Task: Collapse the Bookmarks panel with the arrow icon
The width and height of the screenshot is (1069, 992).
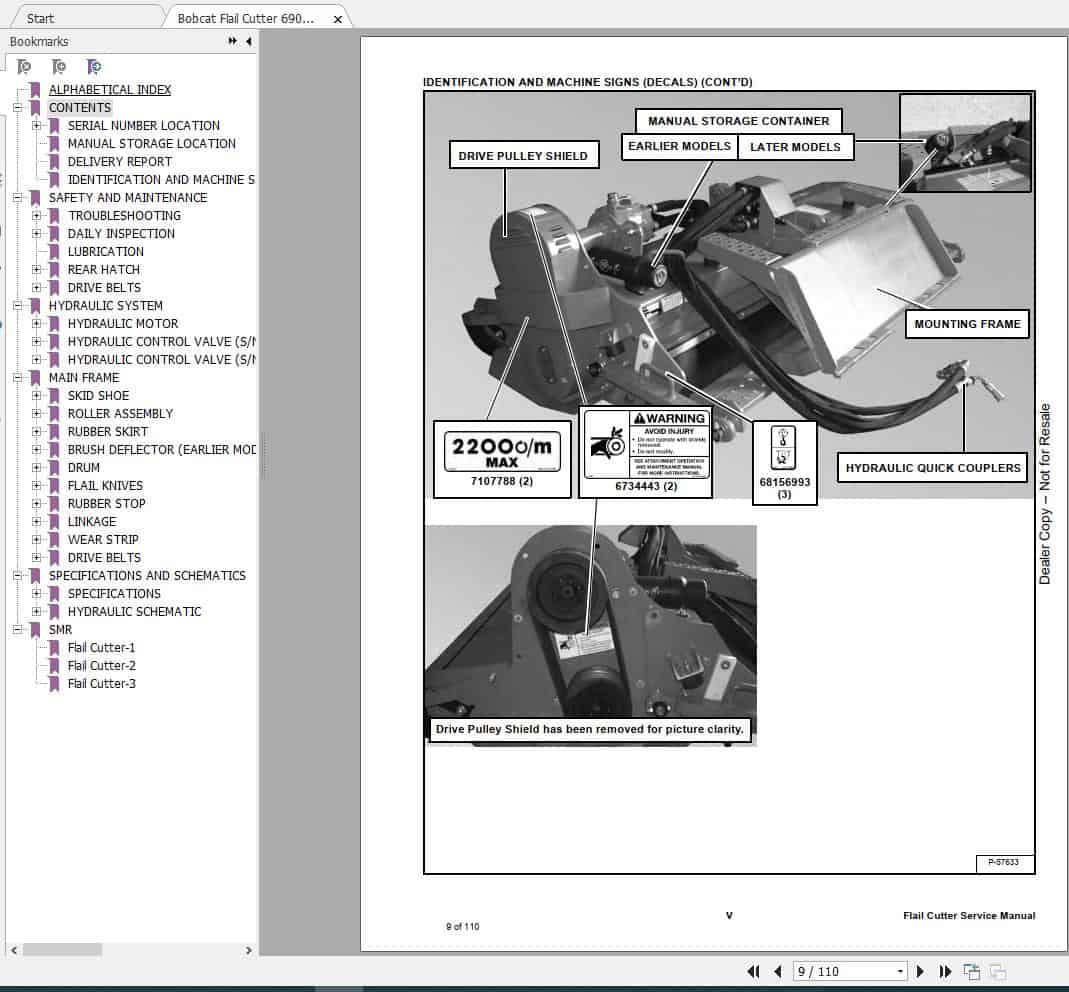Action: tap(248, 41)
